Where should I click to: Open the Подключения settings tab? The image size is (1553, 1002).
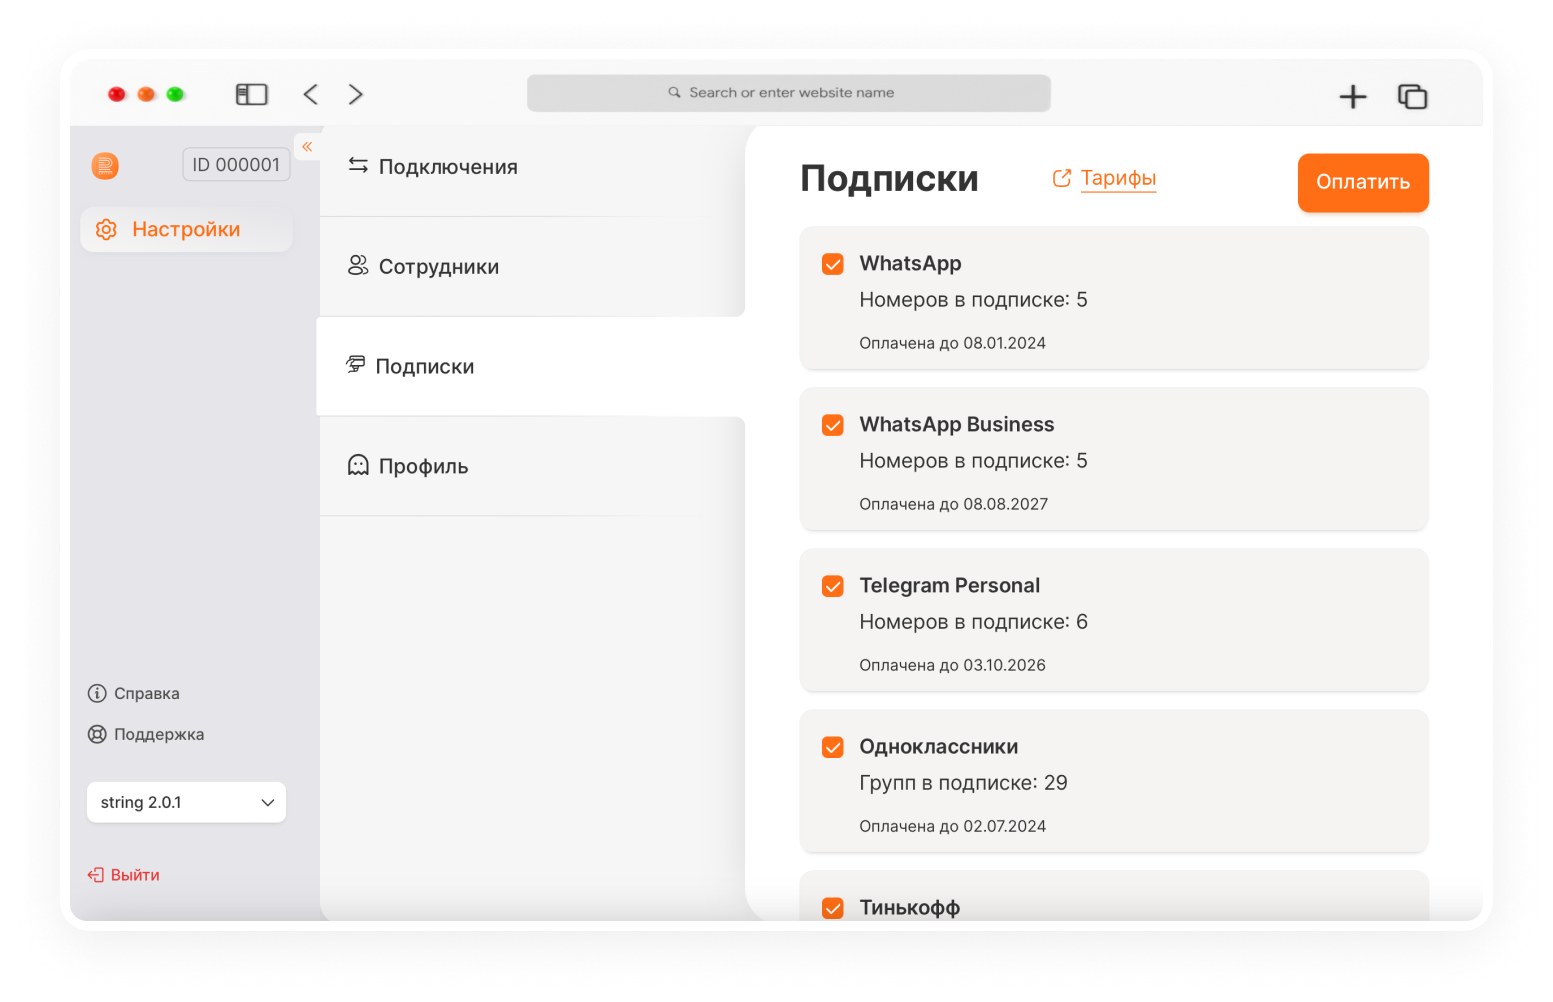(532, 167)
